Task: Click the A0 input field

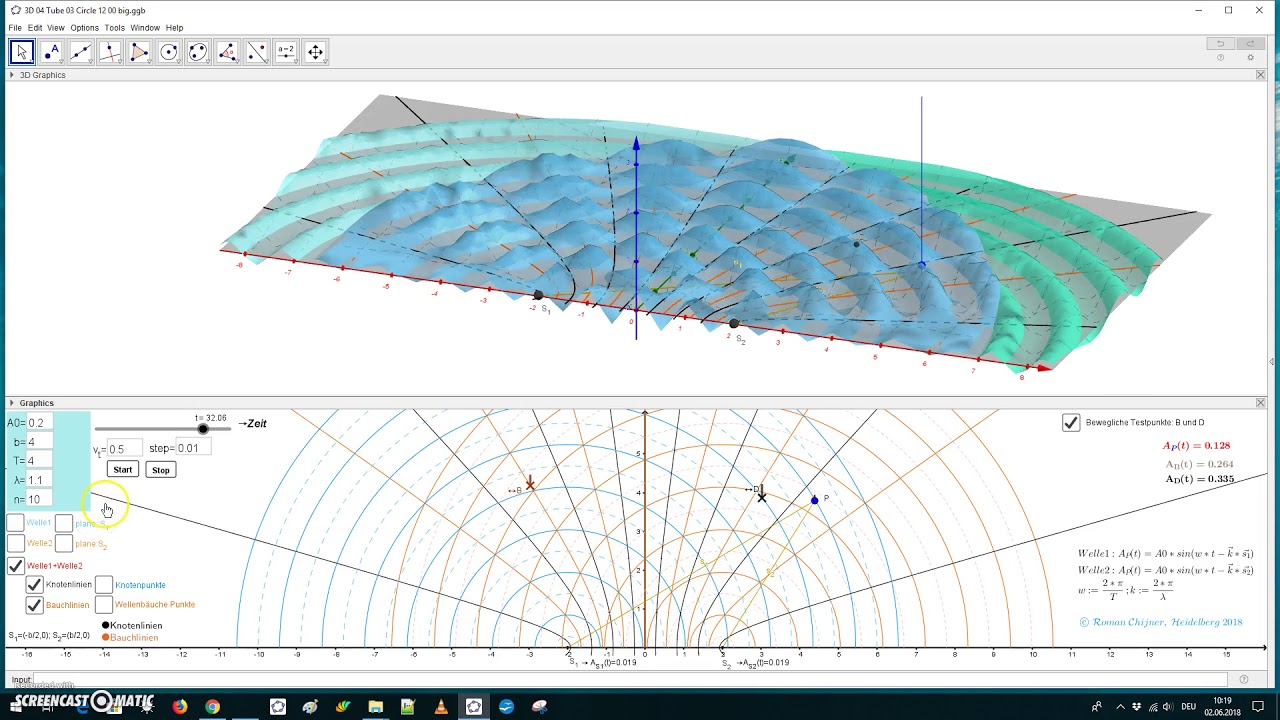Action: pos(40,423)
